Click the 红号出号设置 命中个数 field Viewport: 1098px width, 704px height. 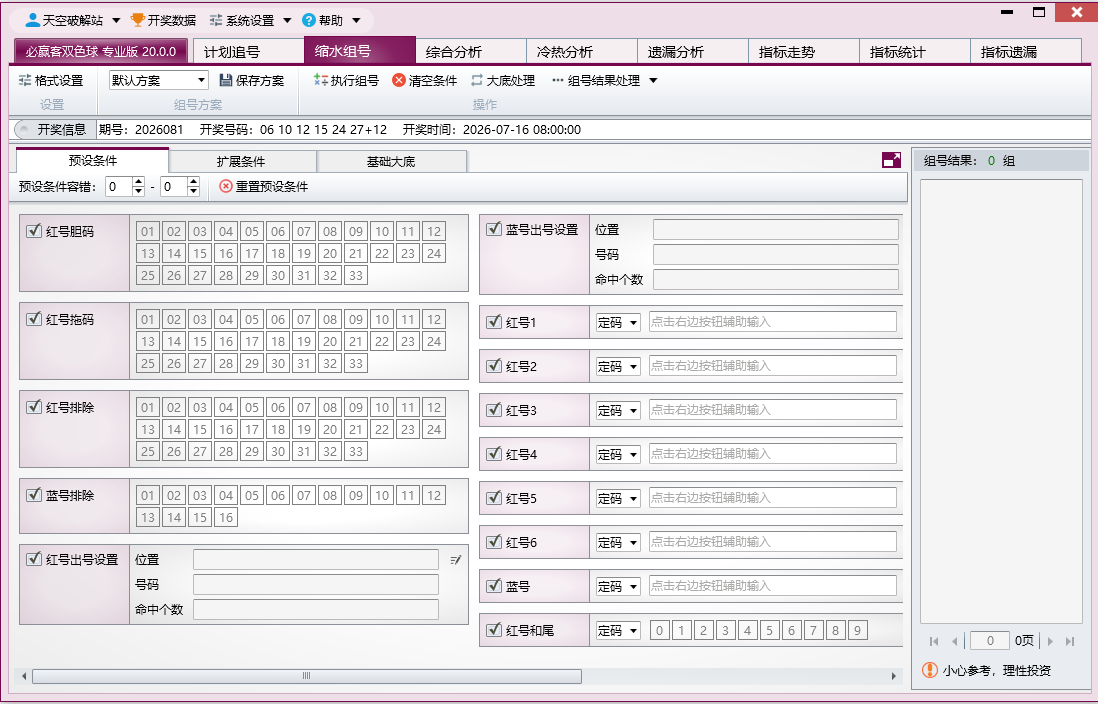(316, 609)
